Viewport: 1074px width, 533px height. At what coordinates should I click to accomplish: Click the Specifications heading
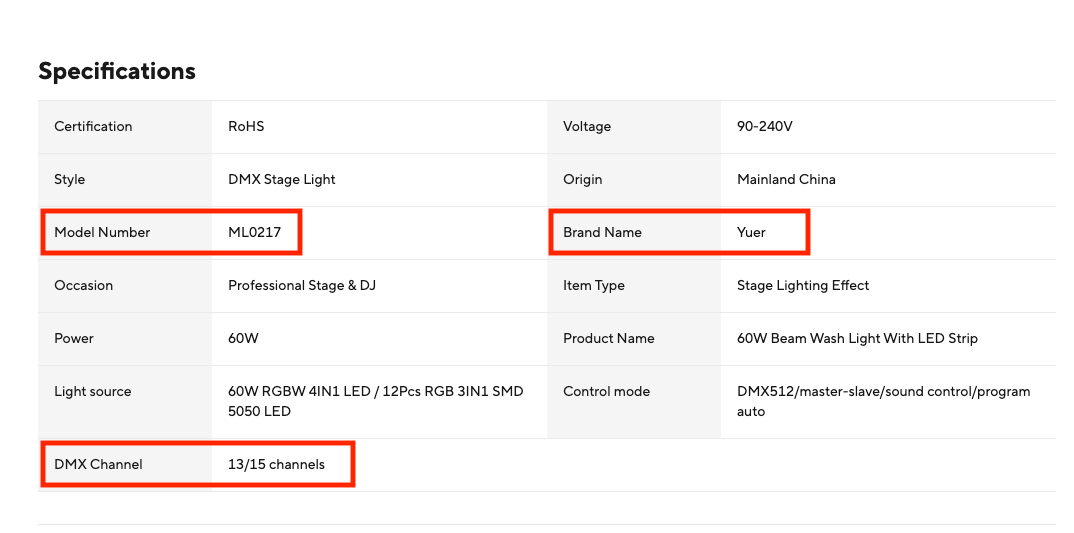tap(117, 71)
